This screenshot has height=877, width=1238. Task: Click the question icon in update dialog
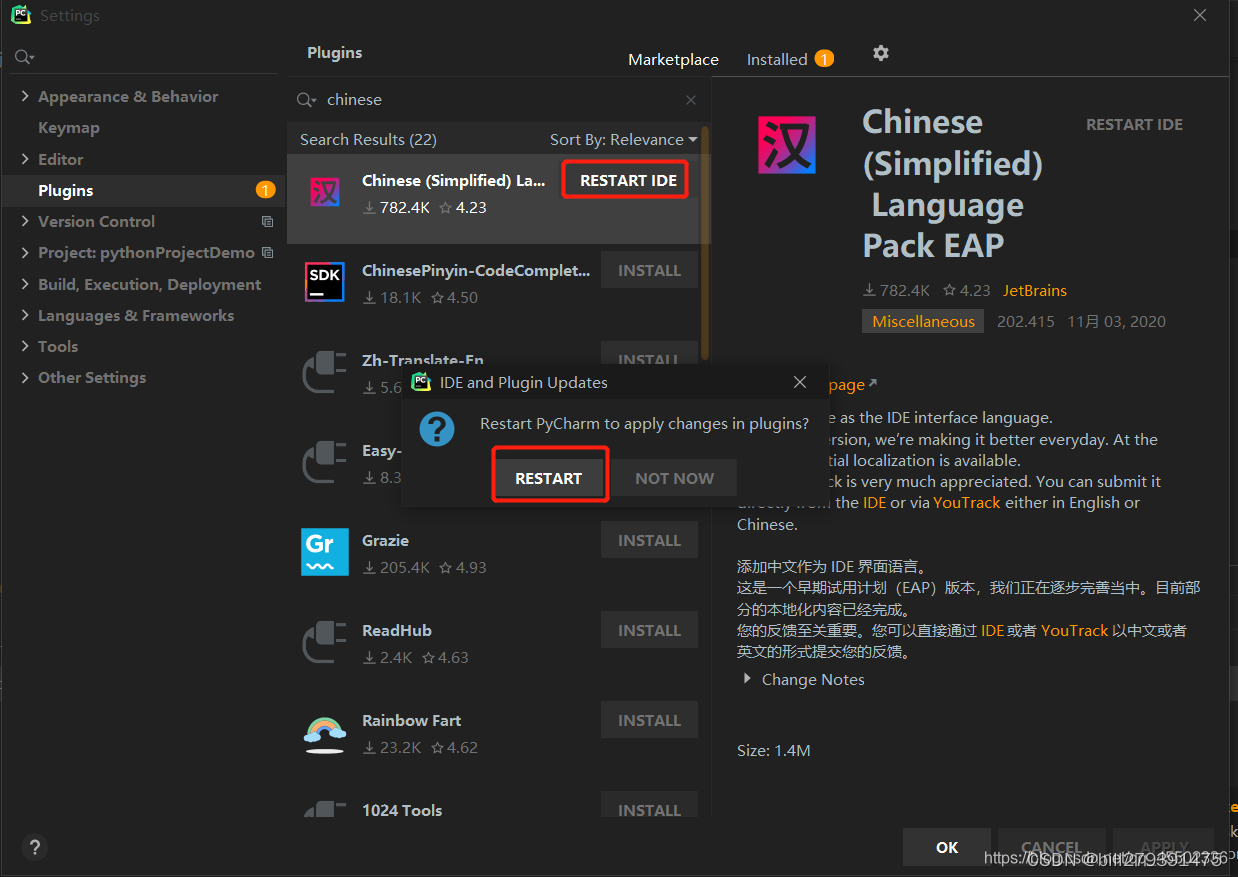[x=437, y=429]
